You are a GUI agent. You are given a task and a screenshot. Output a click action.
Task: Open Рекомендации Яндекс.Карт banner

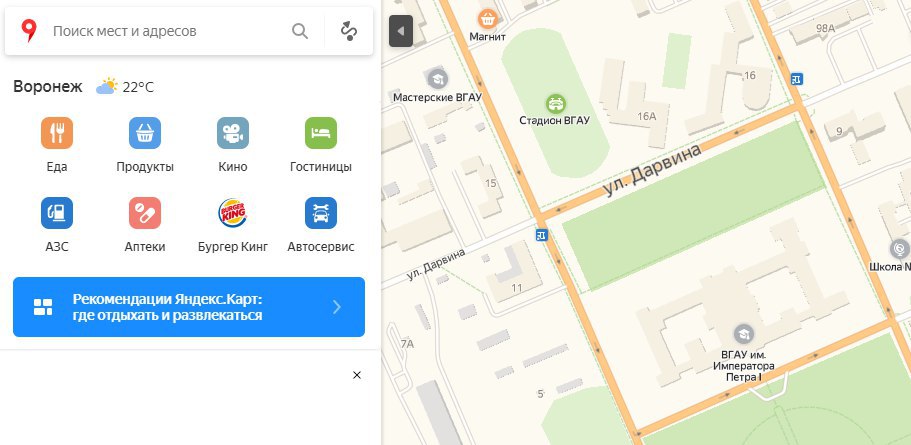tap(189, 307)
